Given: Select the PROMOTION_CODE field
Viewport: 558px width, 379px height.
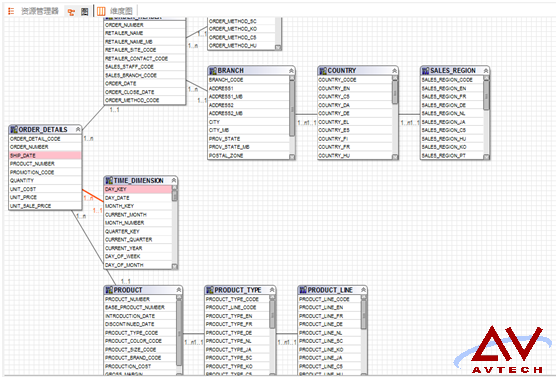Looking at the screenshot, I should click(x=45, y=172).
